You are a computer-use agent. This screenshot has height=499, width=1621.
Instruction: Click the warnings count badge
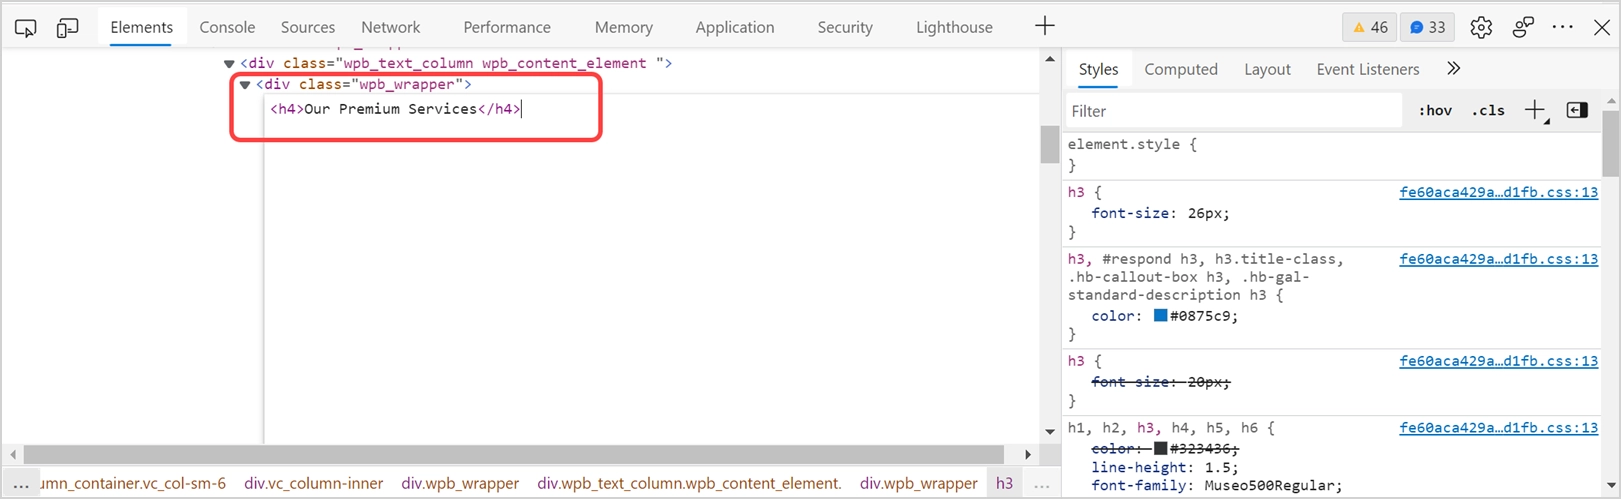[1370, 28]
